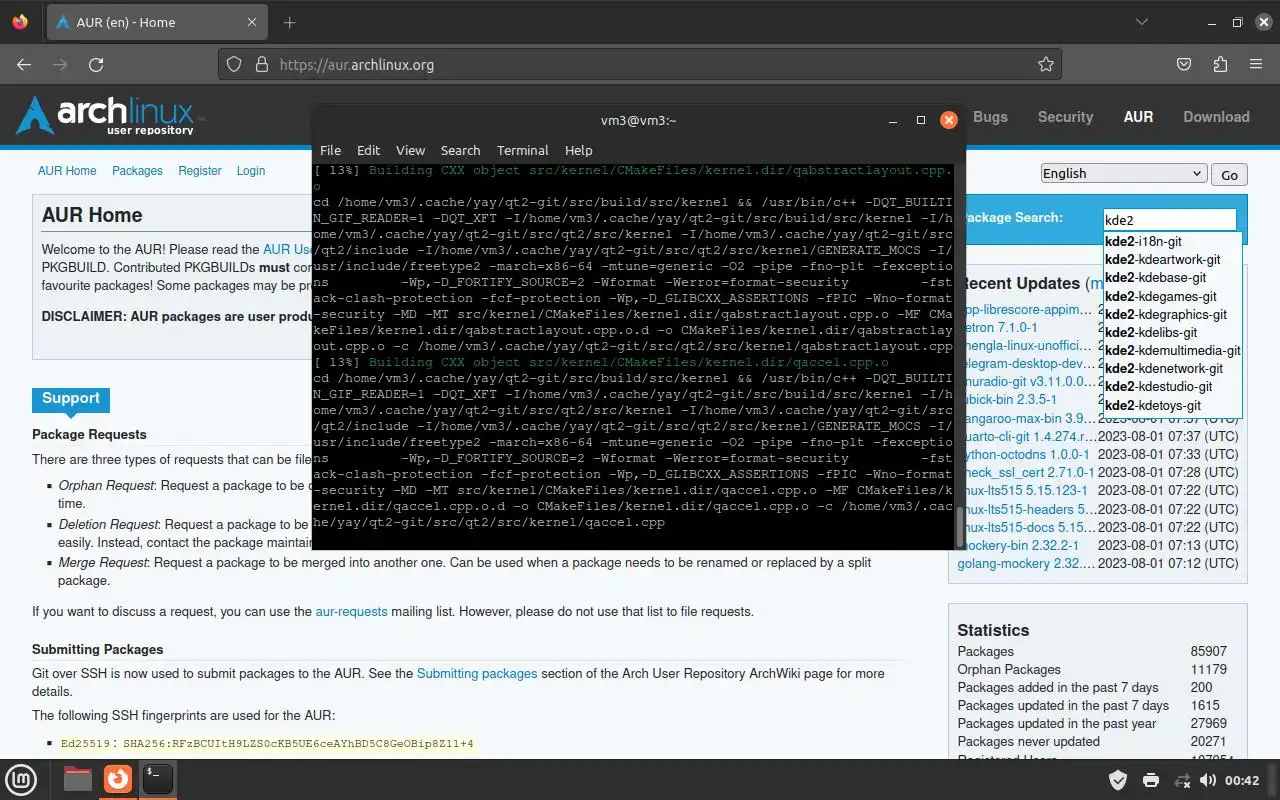Image resolution: width=1280 pixels, height=800 pixels.
Task: Click the aur.archlinux.org address bar
Action: tap(640, 64)
